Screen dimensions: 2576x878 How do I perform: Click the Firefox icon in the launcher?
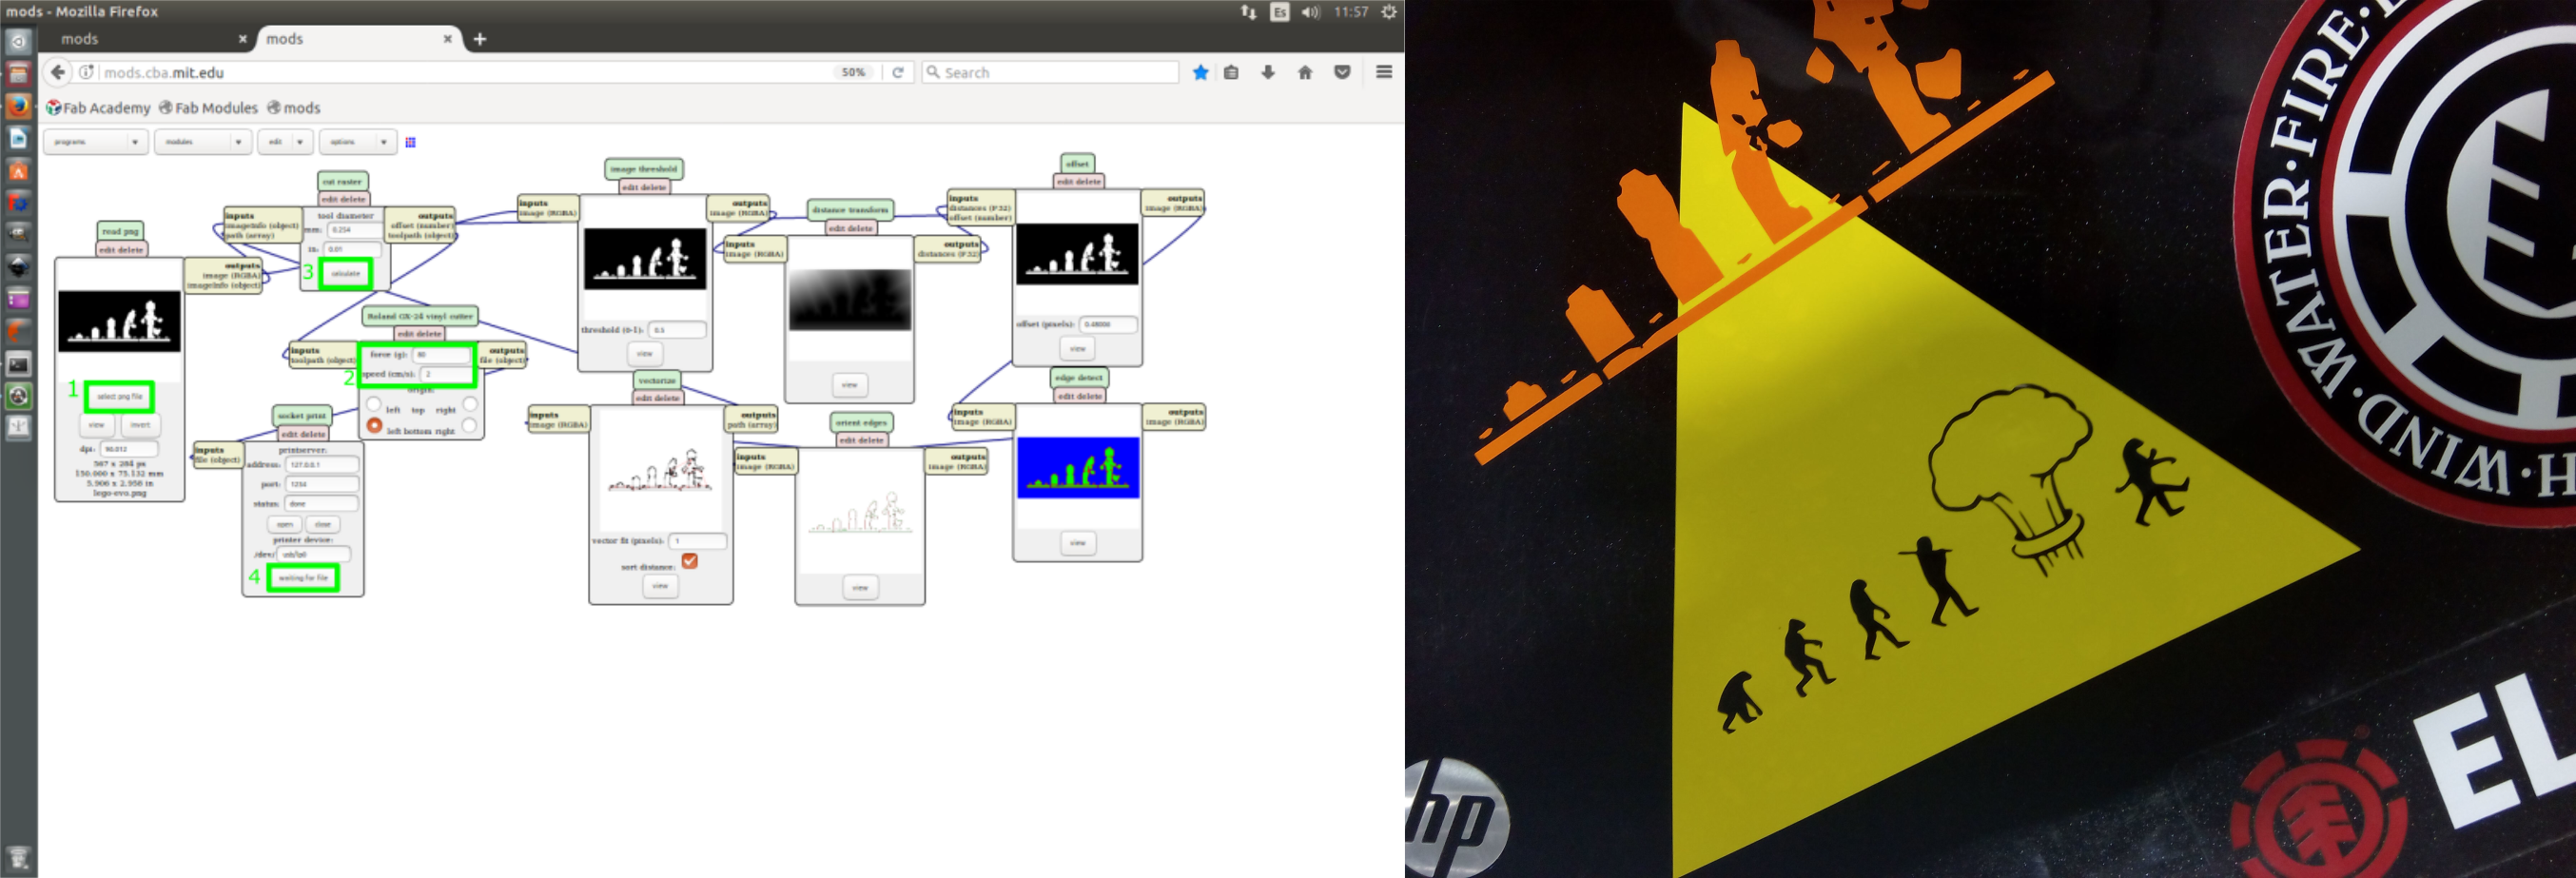pos(18,105)
